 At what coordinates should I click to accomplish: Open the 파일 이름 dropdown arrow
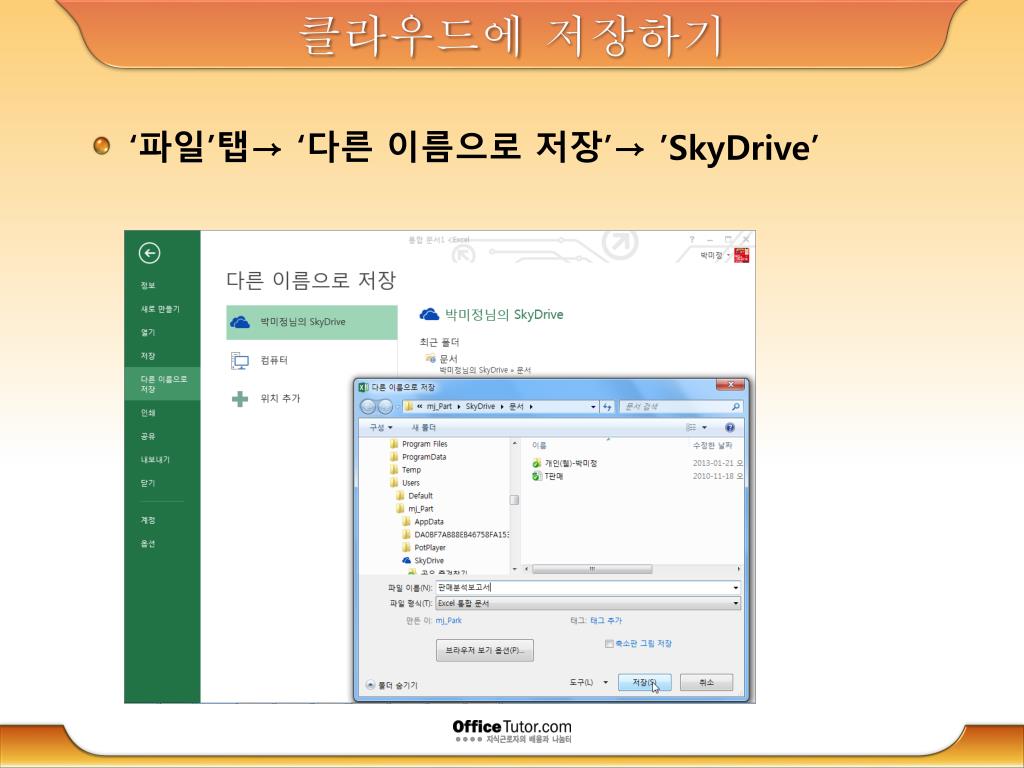(x=736, y=588)
